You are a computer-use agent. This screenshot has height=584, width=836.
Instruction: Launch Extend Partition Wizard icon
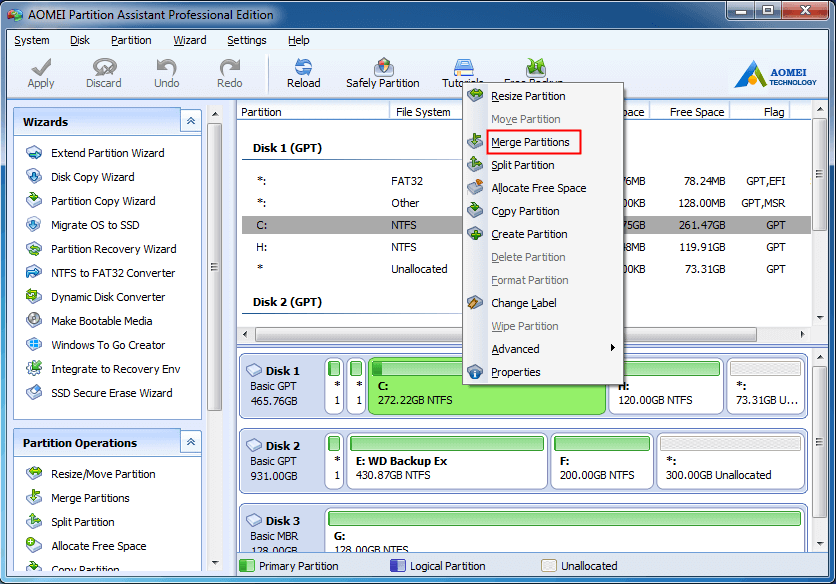pyautogui.click(x=34, y=153)
